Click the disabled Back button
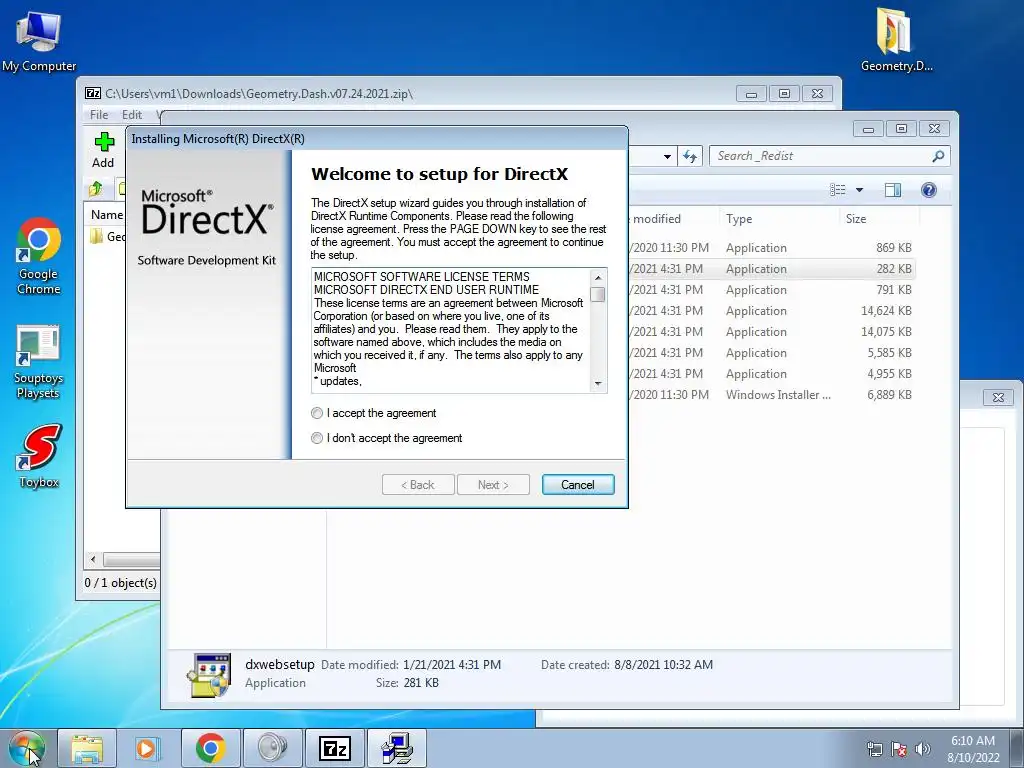The width and height of the screenshot is (1024, 768). pyautogui.click(x=418, y=485)
